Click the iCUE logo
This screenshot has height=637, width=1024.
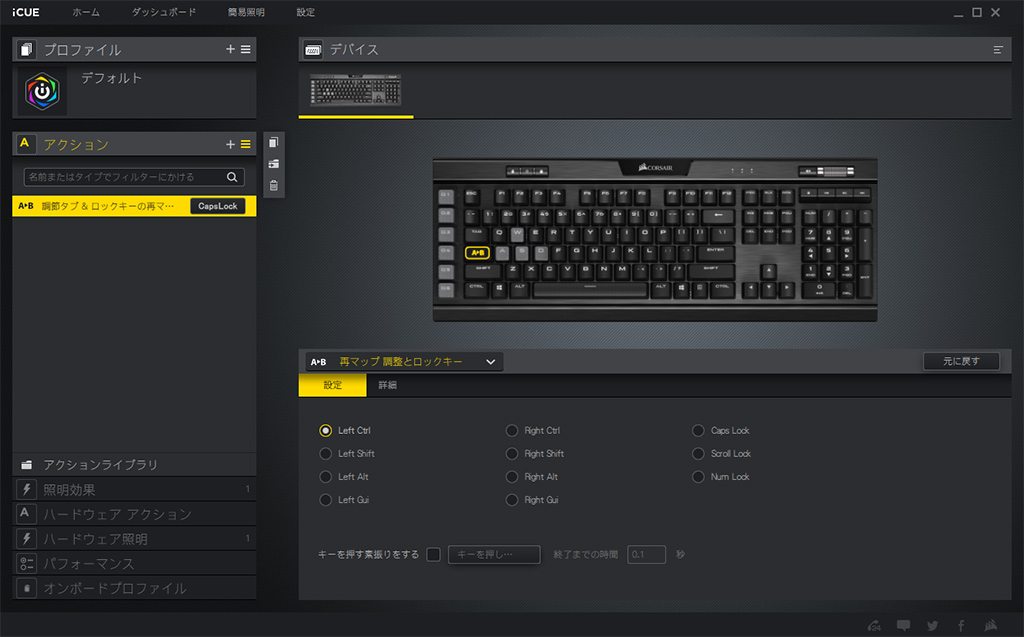click(x=25, y=12)
